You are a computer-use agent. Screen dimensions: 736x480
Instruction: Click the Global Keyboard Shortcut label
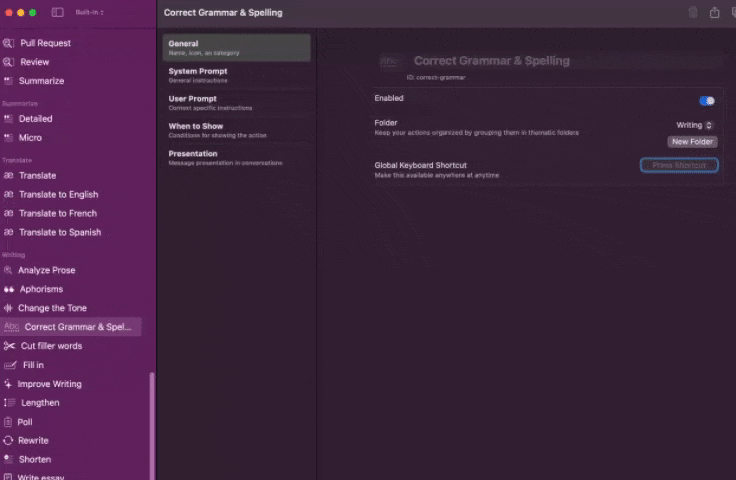tap(421, 165)
